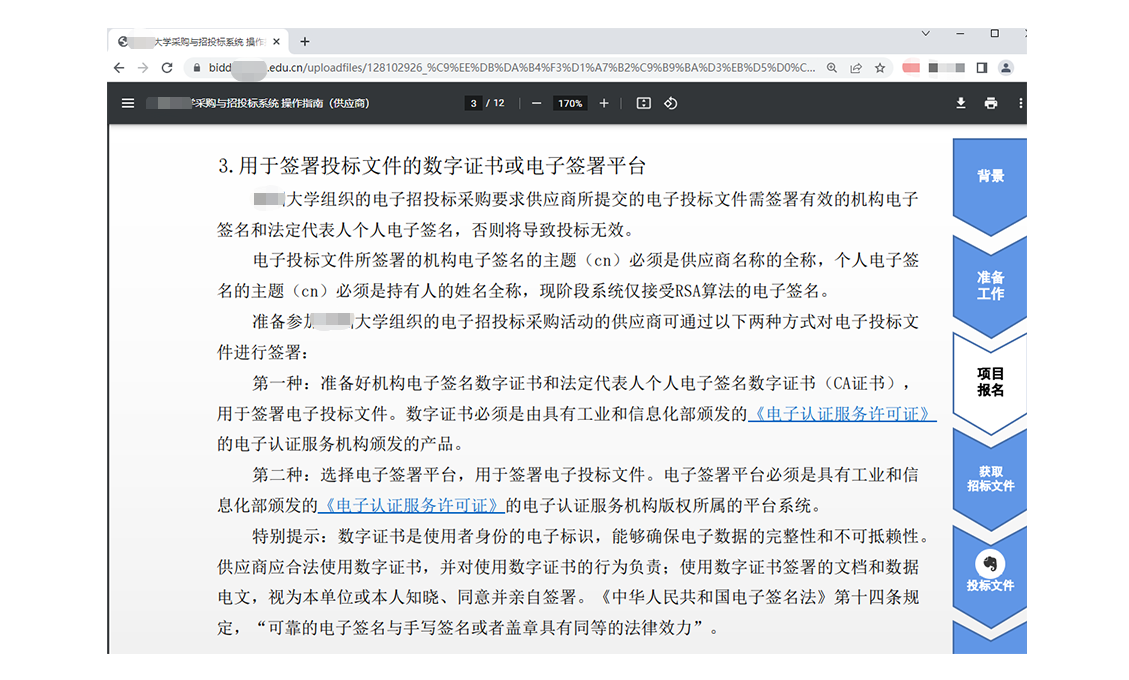Screen dimensions: 1129x680
Task: Open the PDF sidebar menu icon
Action: click(127, 103)
